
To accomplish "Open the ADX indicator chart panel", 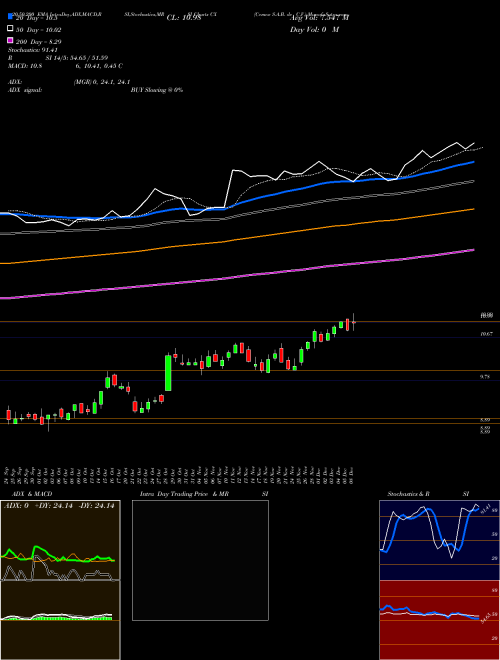I will click(x=60, y=540).
